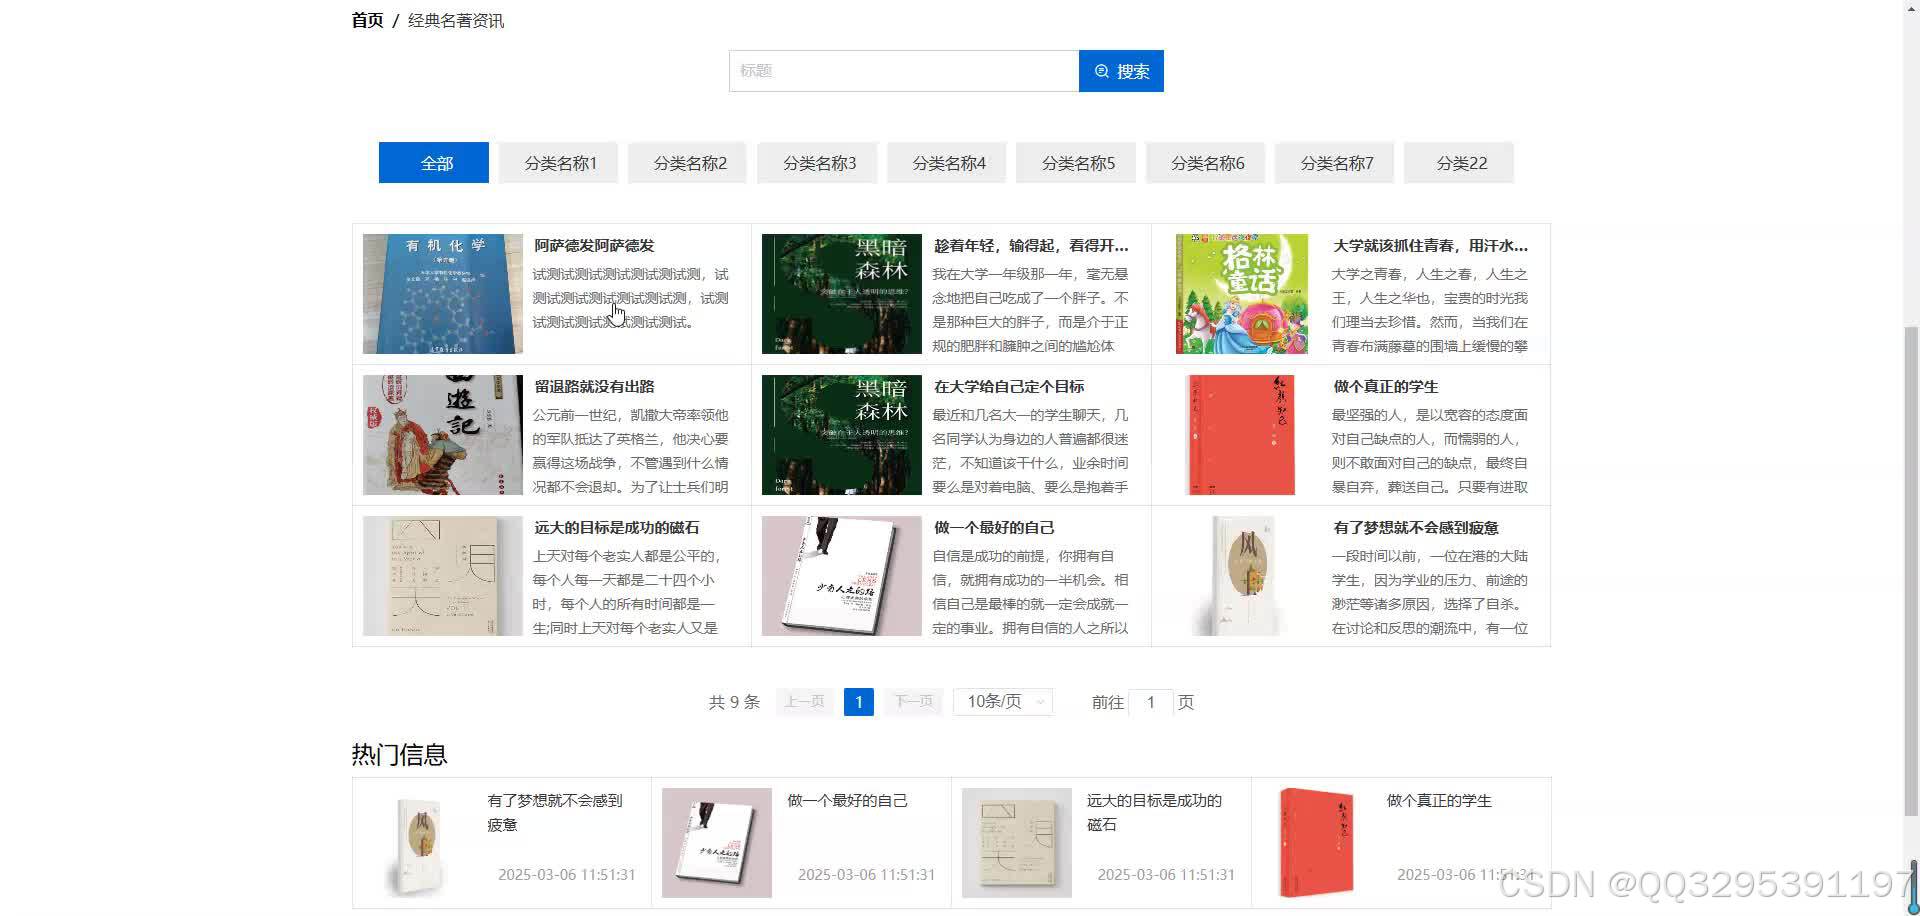Image resolution: width=1920 pixels, height=916 pixels.
Task: Click the 有机化学 book cover thumbnail
Action: (x=442, y=293)
